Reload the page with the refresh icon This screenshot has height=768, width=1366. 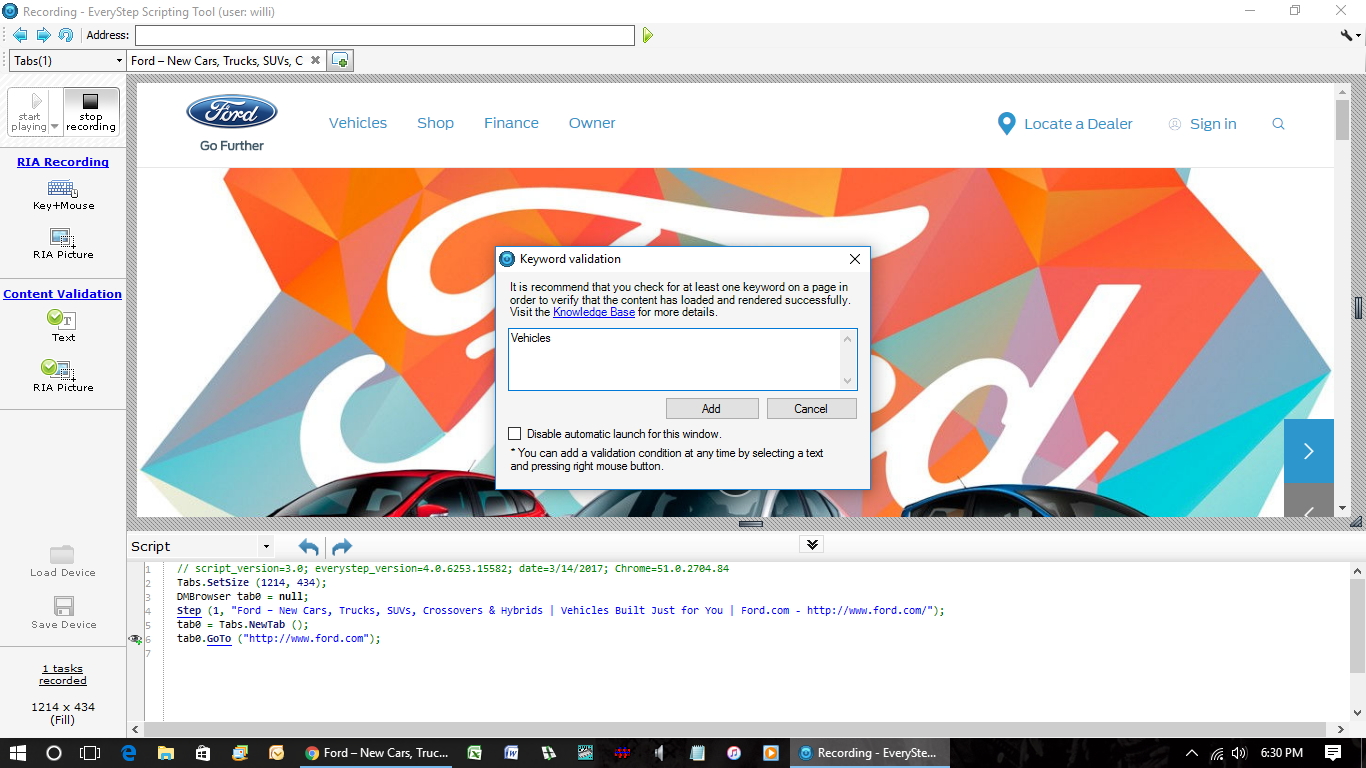coord(66,35)
